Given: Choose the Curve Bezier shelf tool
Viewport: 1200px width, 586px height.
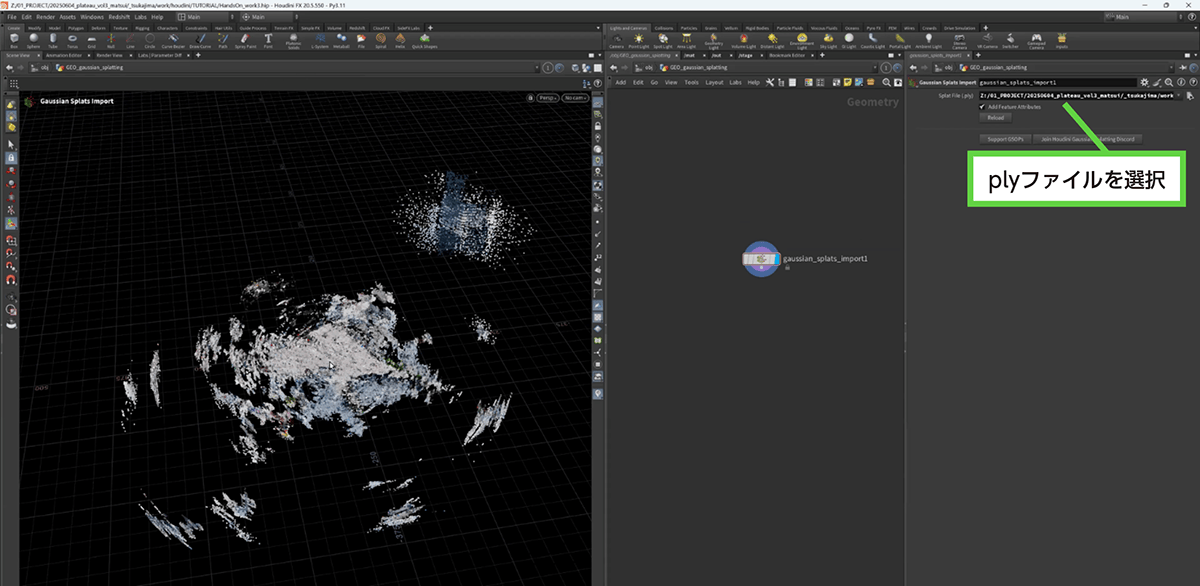Looking at the screenshot, I should coord(172,40).
